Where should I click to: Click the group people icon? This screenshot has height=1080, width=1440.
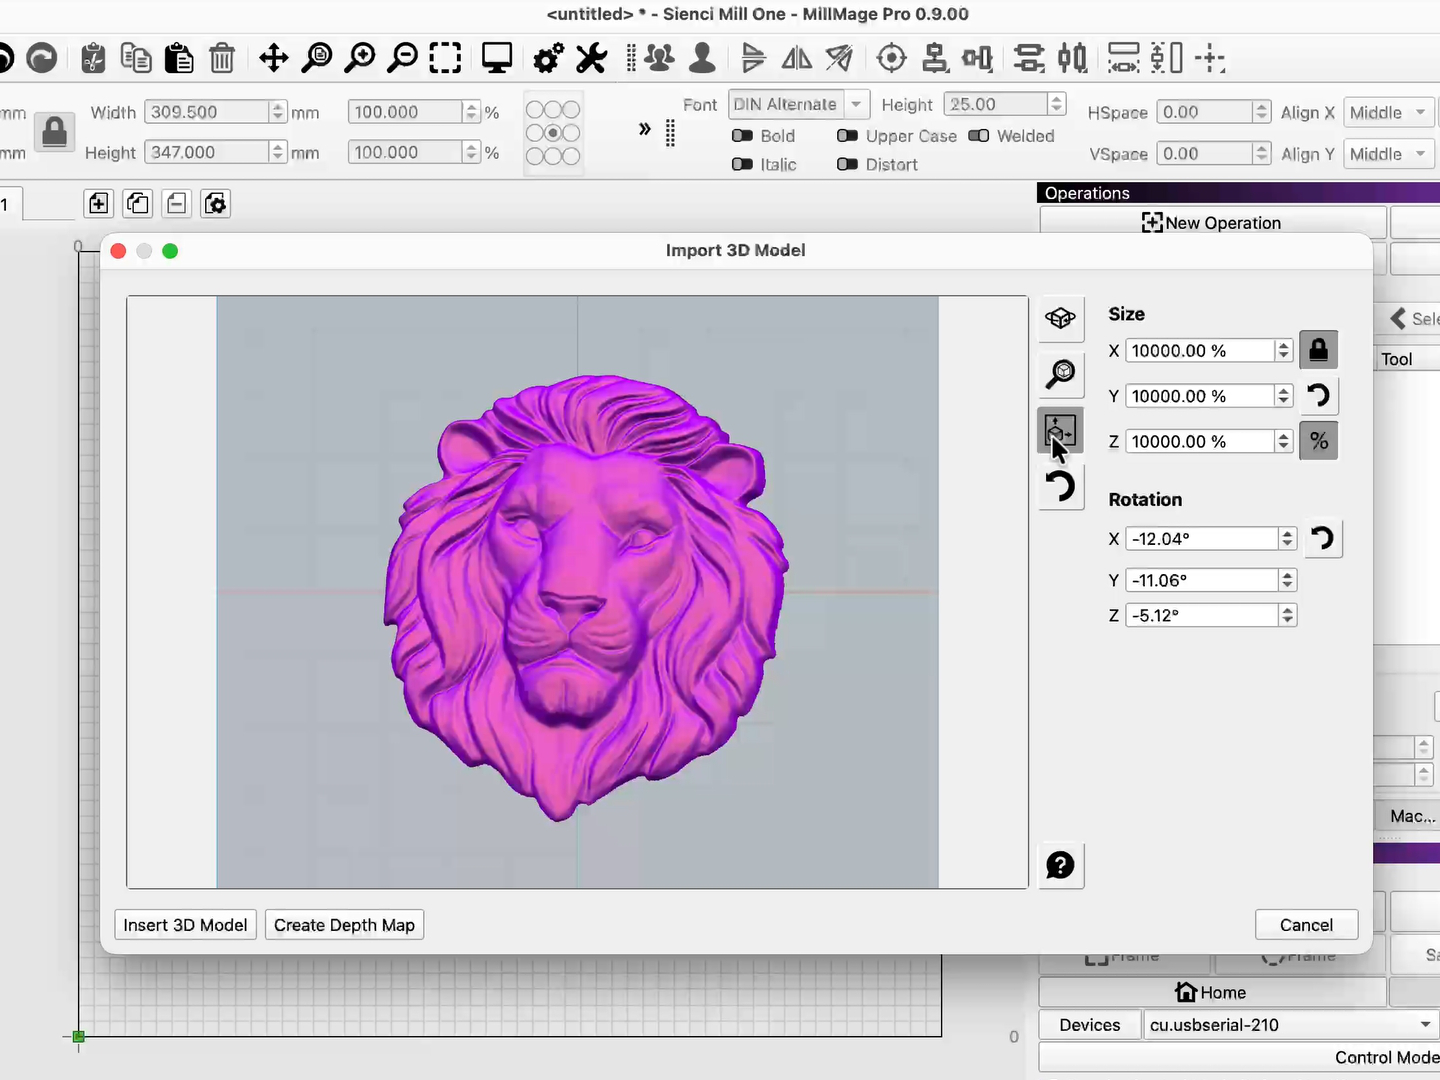(659, 59)
